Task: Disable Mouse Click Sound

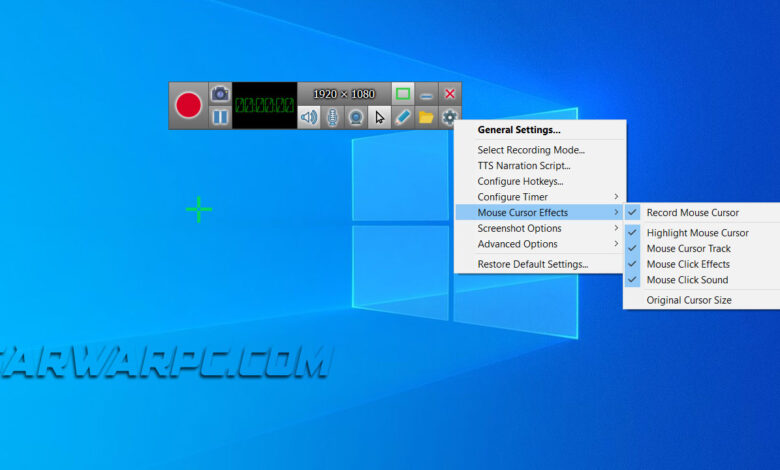Action: 702,280
